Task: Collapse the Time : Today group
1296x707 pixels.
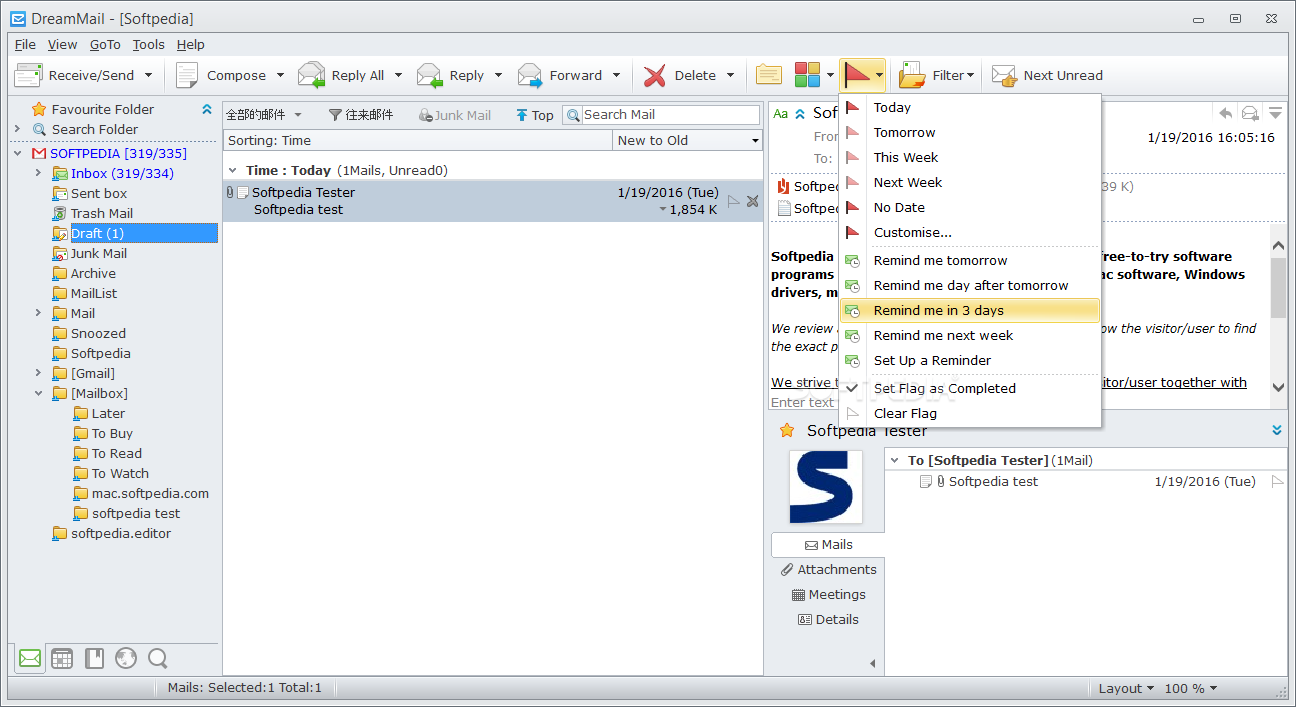Action: (232, 170)
